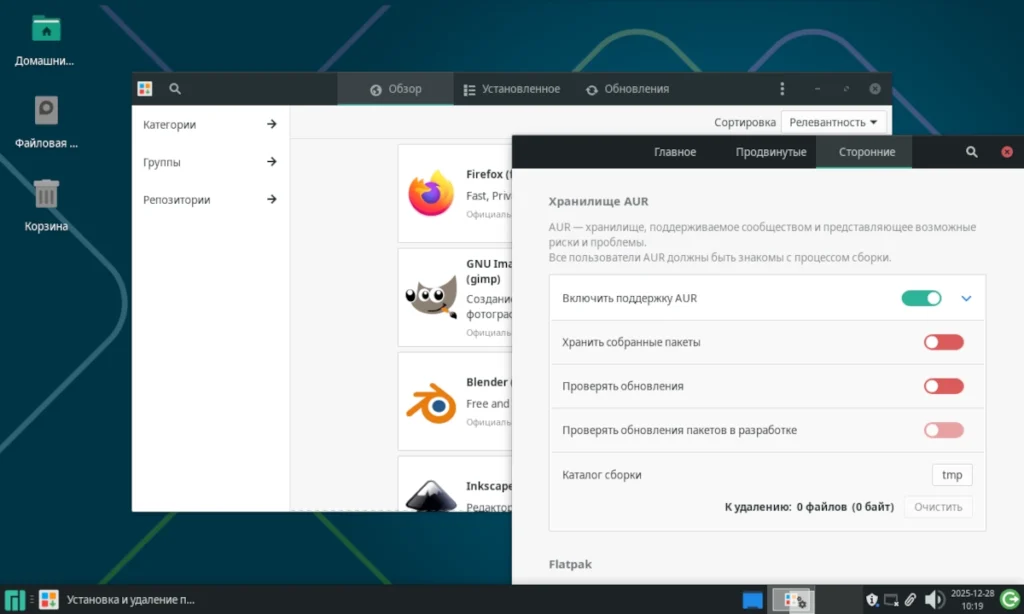
Task: Expand Категории in the sidebar
Action: pos(210,124)
